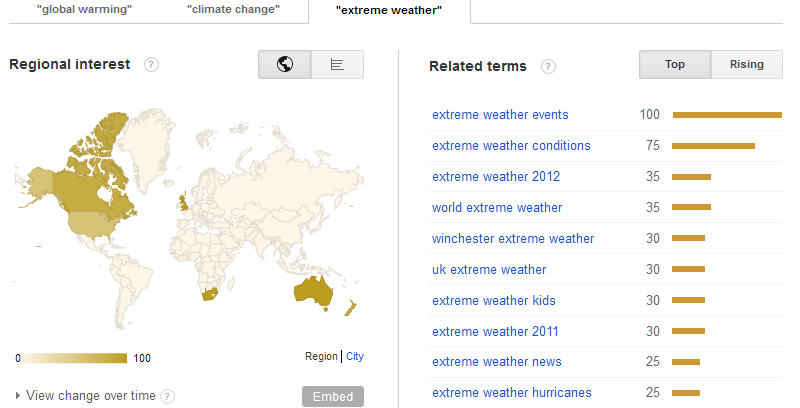Select the Rising related terms toggle
Screen dimensions: 800x408
click(x=747, y=65)
